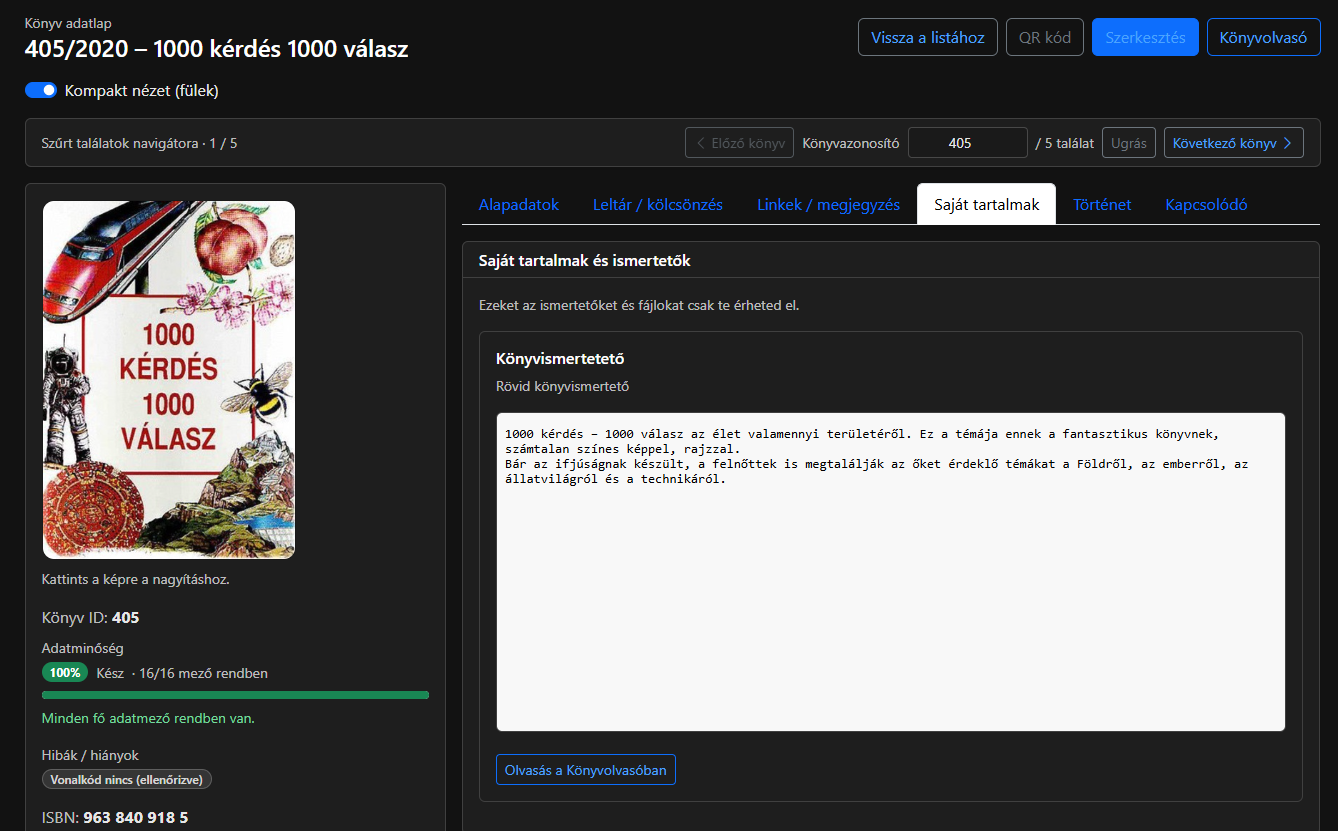Open the Könyvolvasó button
This screenshot has height=831, width=1338.
point(1264,37)
